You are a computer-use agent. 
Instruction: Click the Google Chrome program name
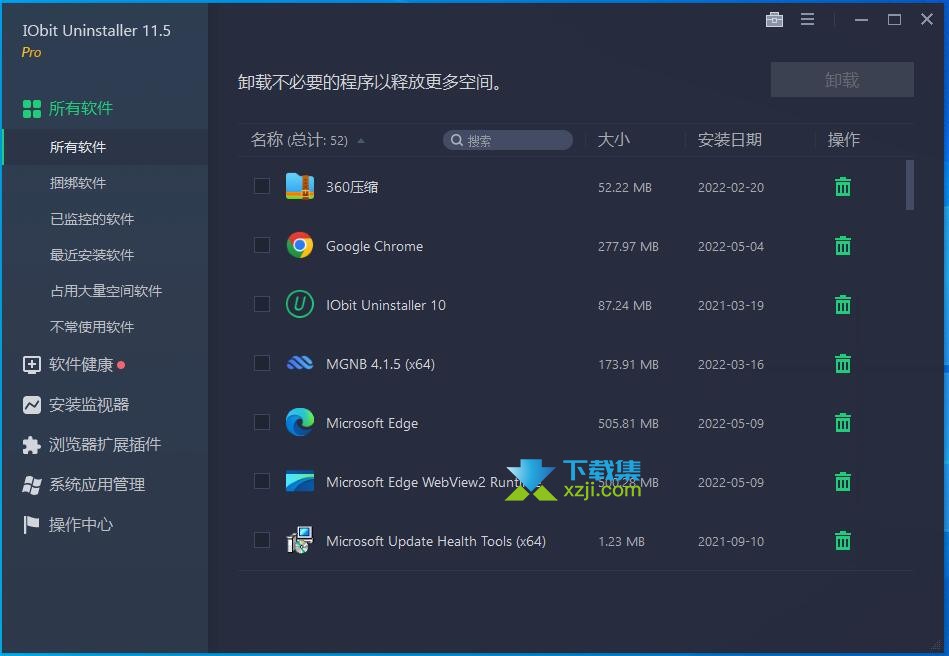[x=375, y=246]
